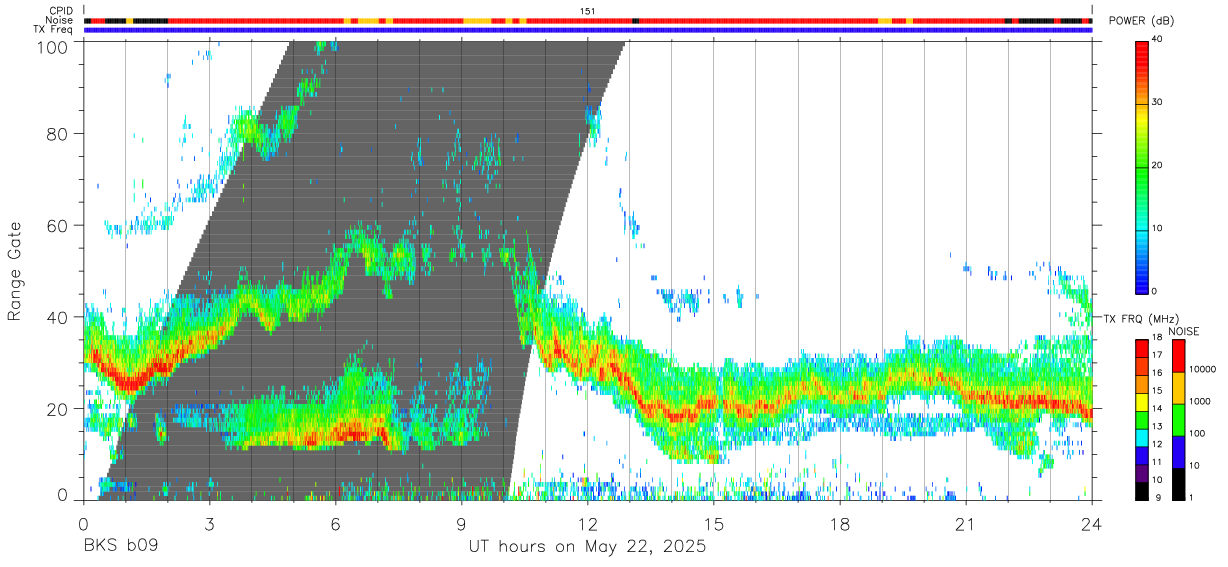Click the UT hours on May 22, 2025 title
Screen dimensions: 1228x567
588,547
